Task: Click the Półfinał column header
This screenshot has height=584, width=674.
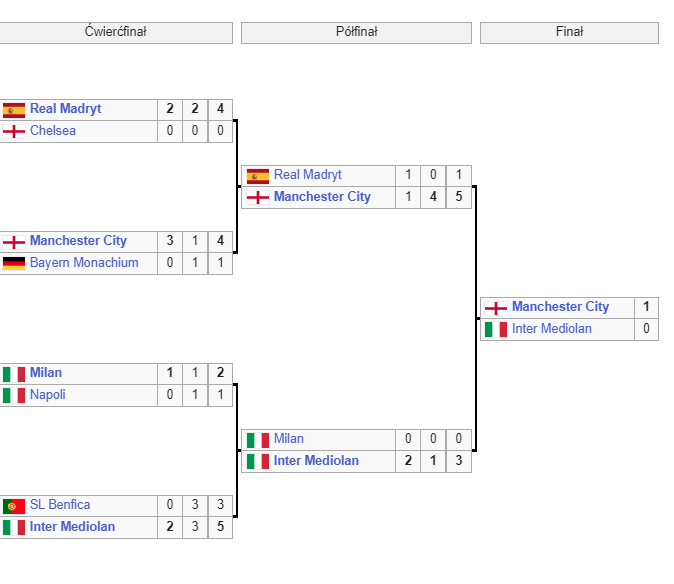Action: tap(356, 33)
